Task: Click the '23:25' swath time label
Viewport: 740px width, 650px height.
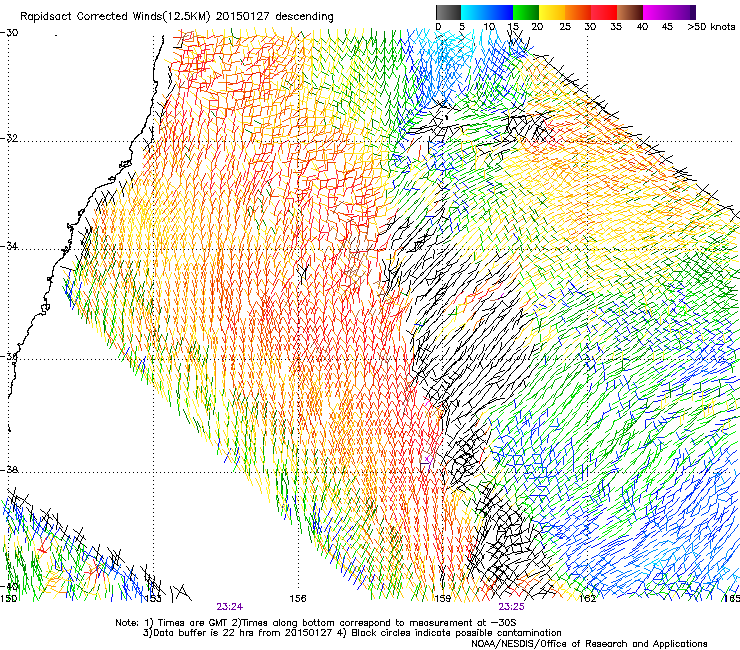Action: pyautogui.click(x=512, y=607)
